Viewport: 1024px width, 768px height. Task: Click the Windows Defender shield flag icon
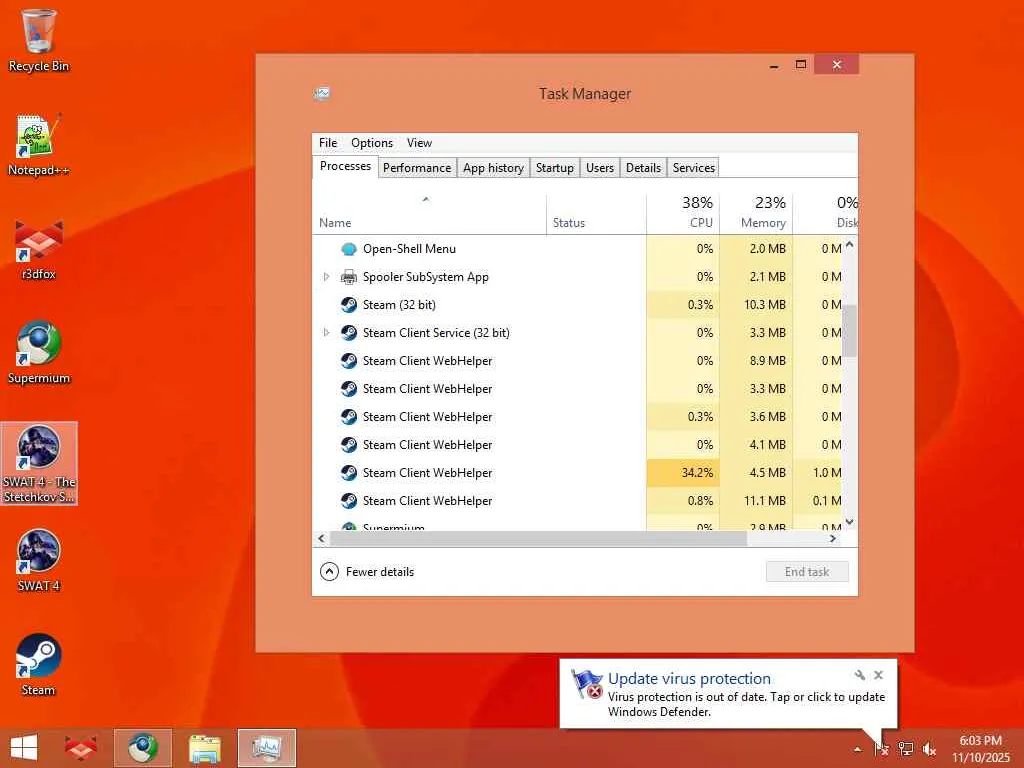(586, 684)
